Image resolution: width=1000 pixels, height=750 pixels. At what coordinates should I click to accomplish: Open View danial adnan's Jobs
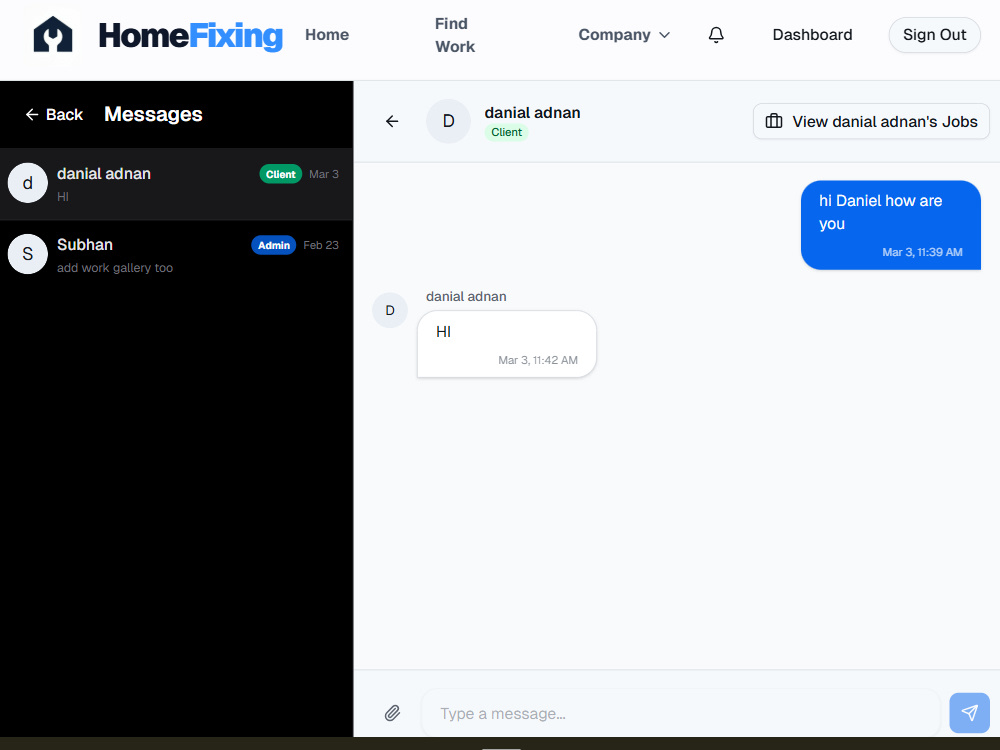(871, 121)
